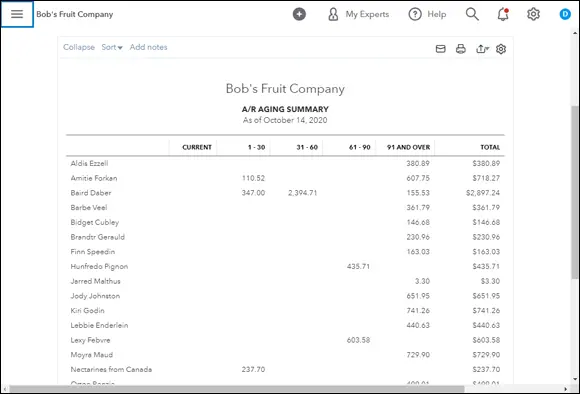This screenshot has width=580, height=394.
Task: Select customer Kiri Godin
Action: tap(88, 311)
